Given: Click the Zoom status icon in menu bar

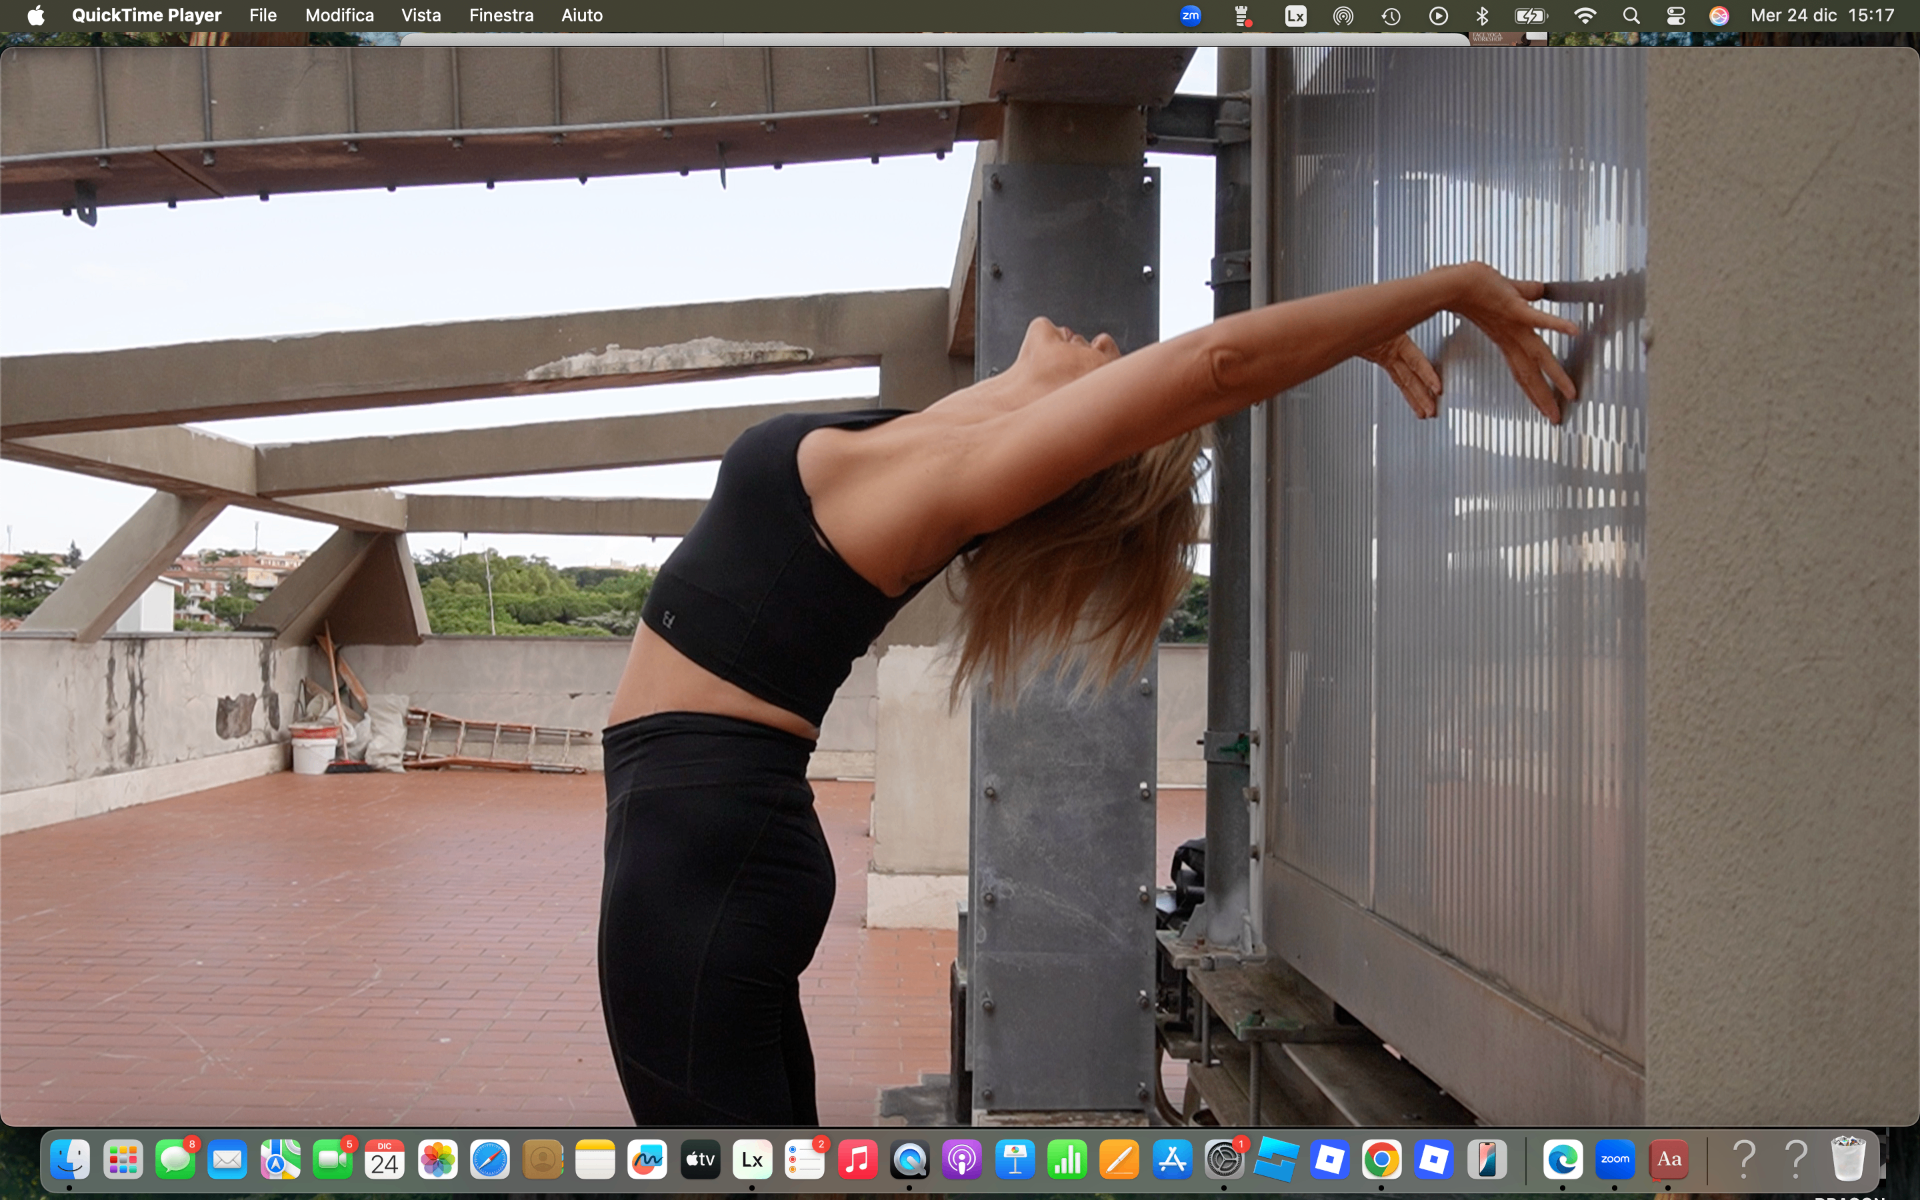Looking at the screenshot, I should click(x=1190, y=15).
